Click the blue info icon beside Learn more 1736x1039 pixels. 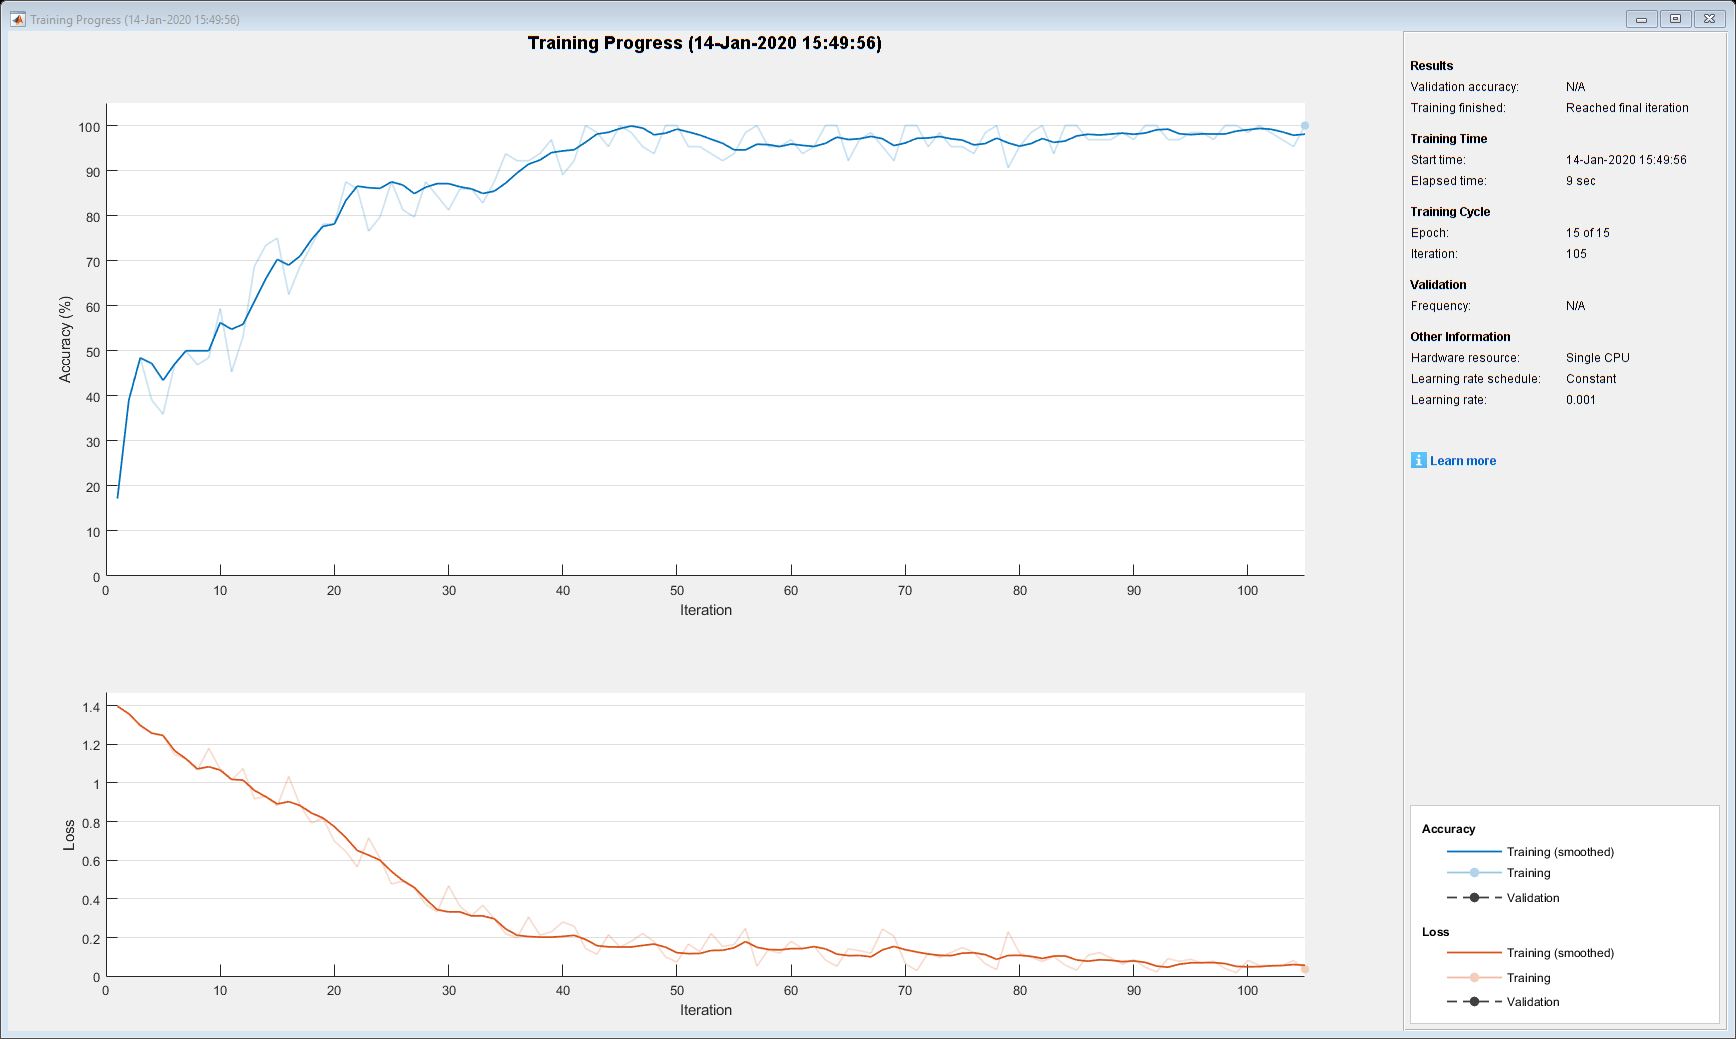click(1418, 460)
